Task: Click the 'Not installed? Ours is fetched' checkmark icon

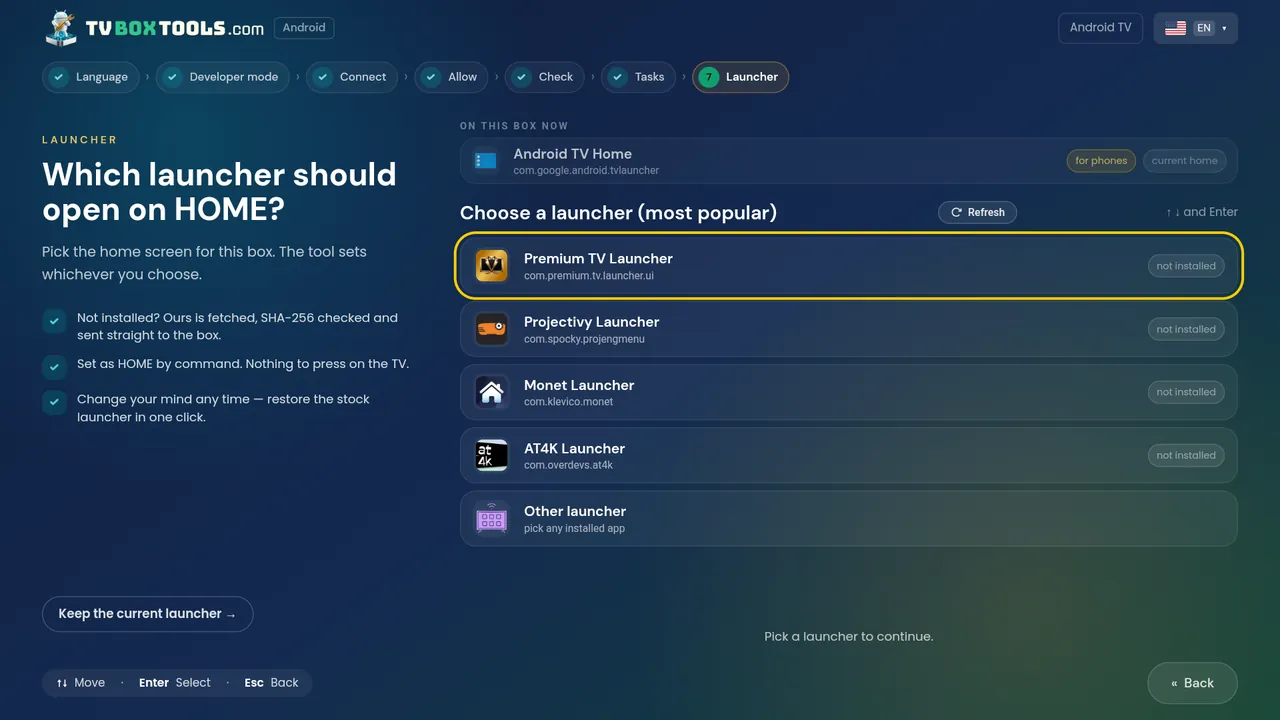Action: click(x=54, y=321)
